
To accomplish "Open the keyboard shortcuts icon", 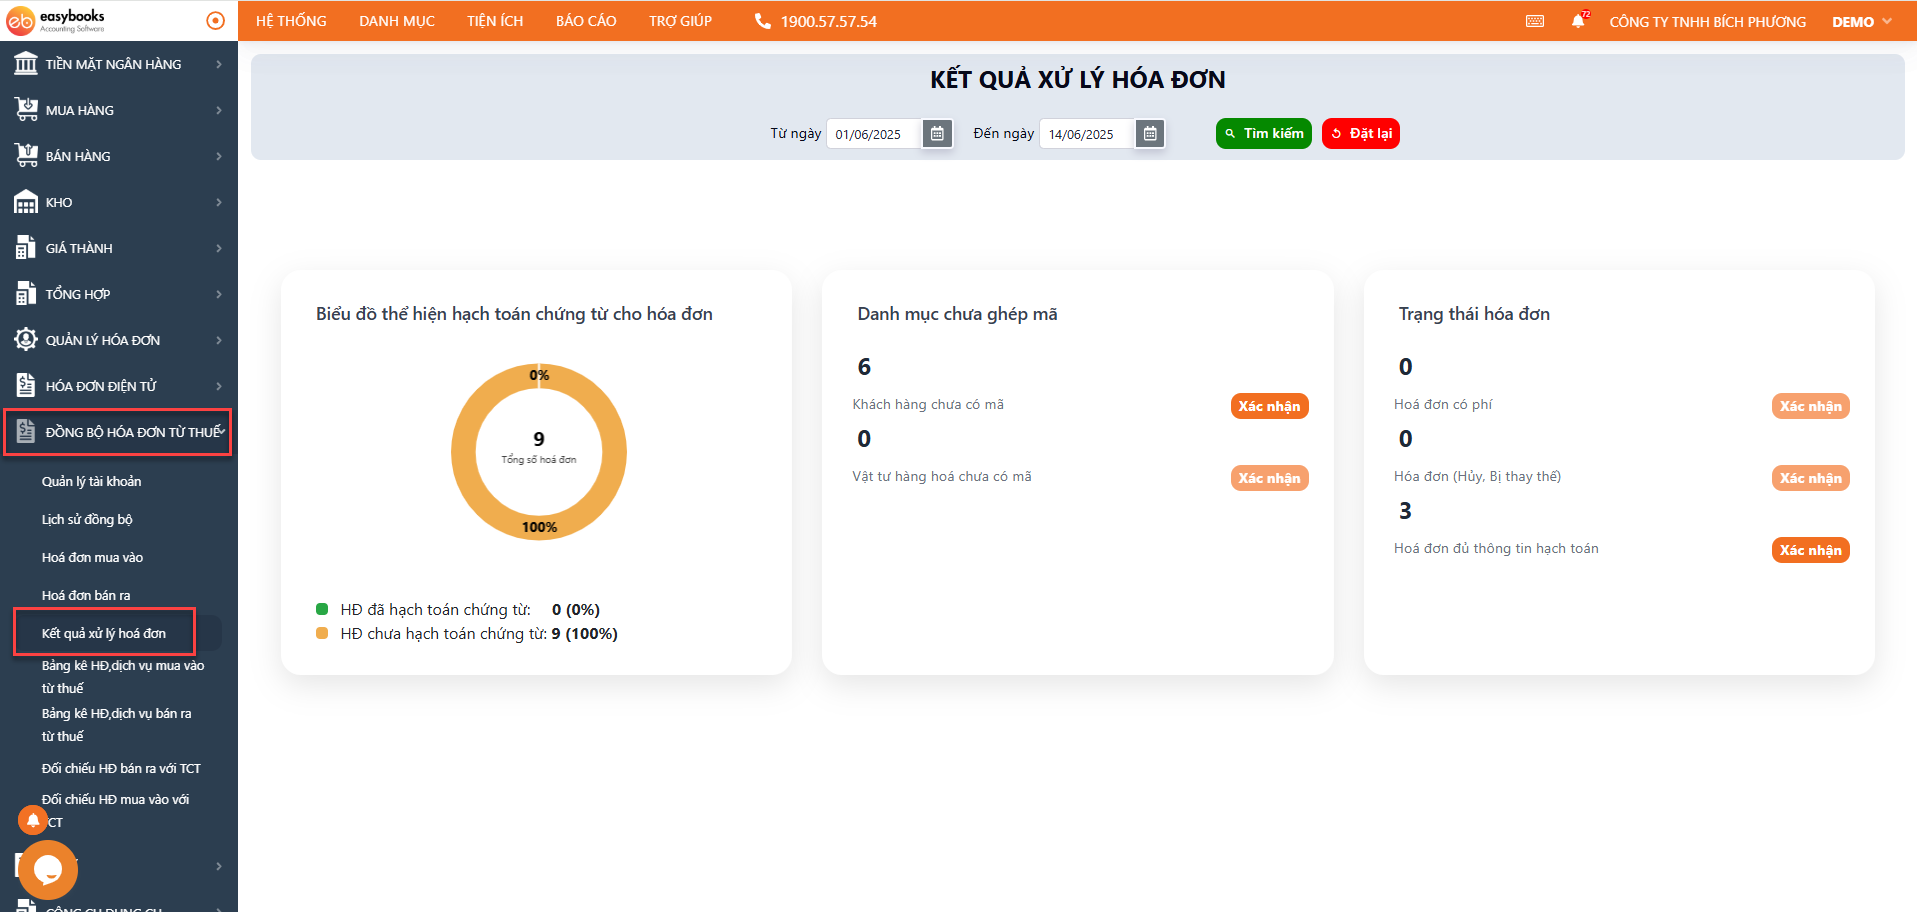I will pos(1535,21).
